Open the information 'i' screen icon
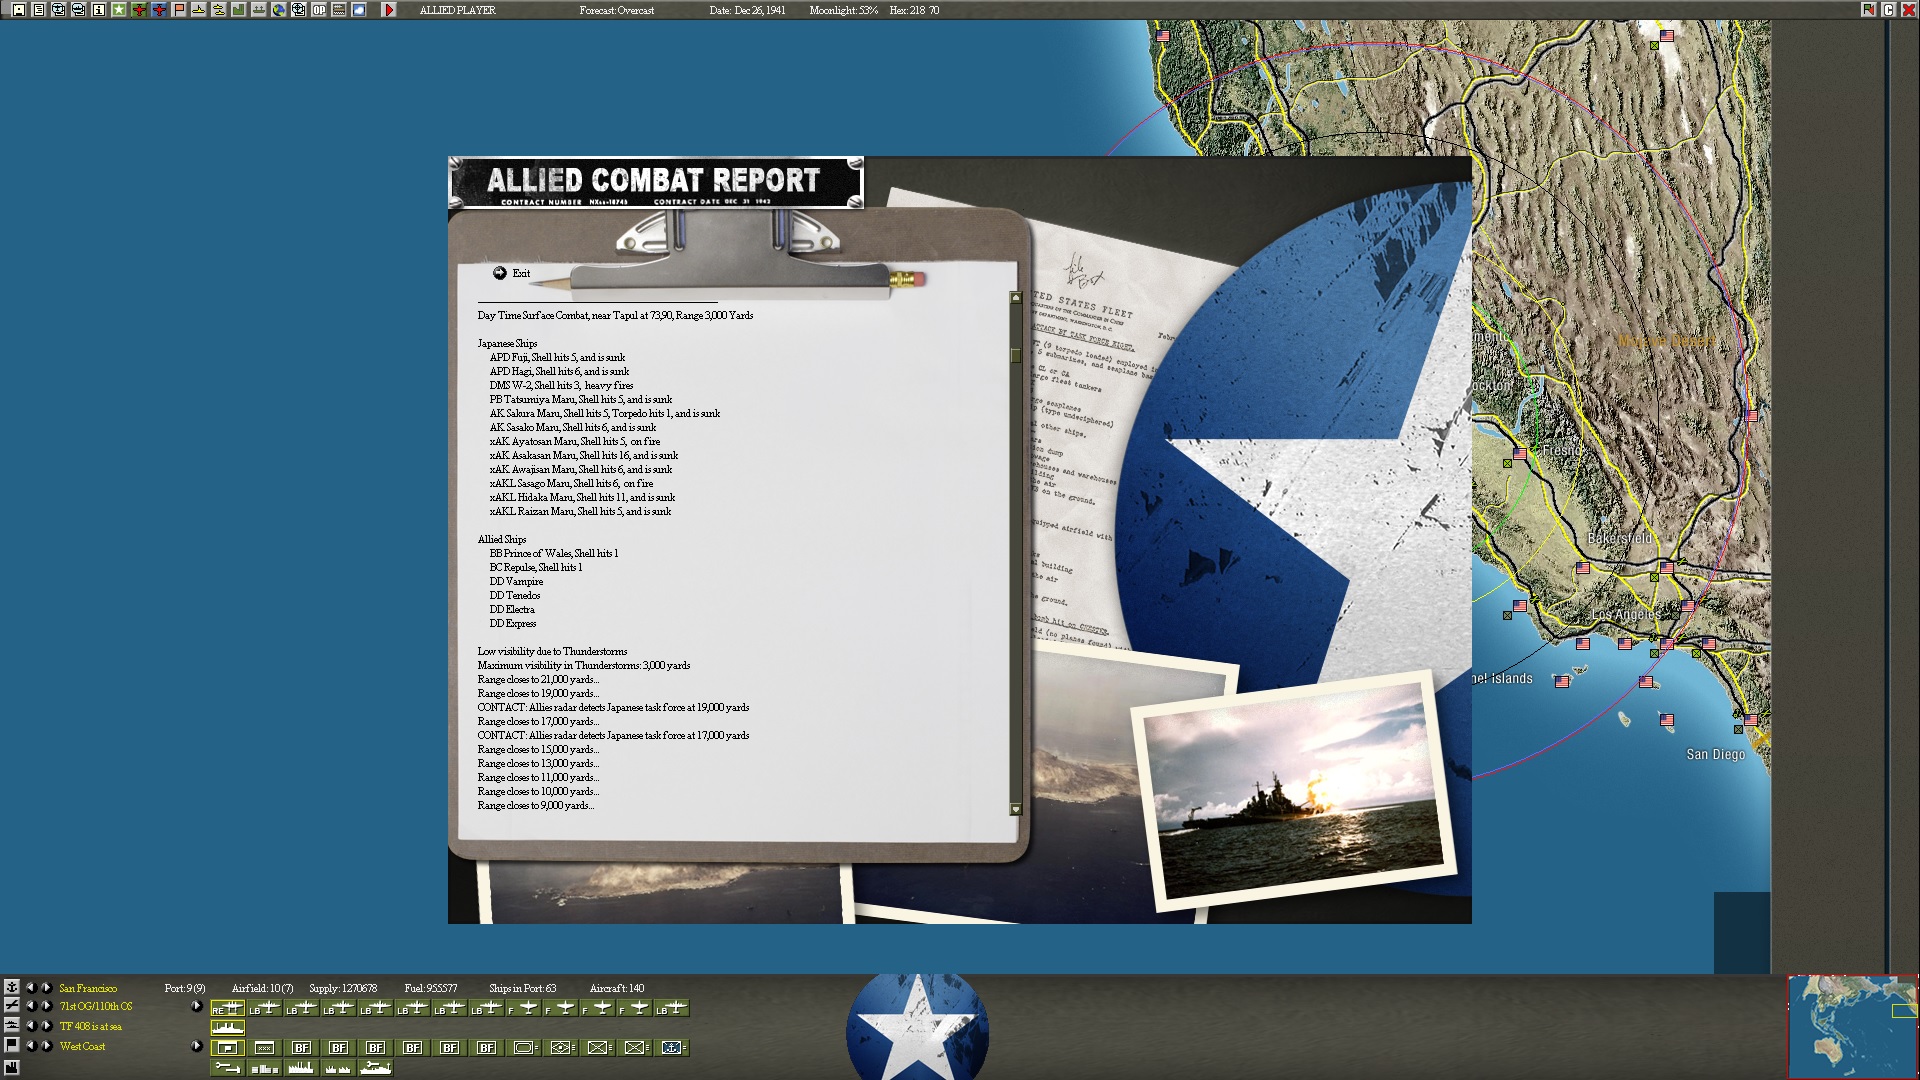 (98, 10)
